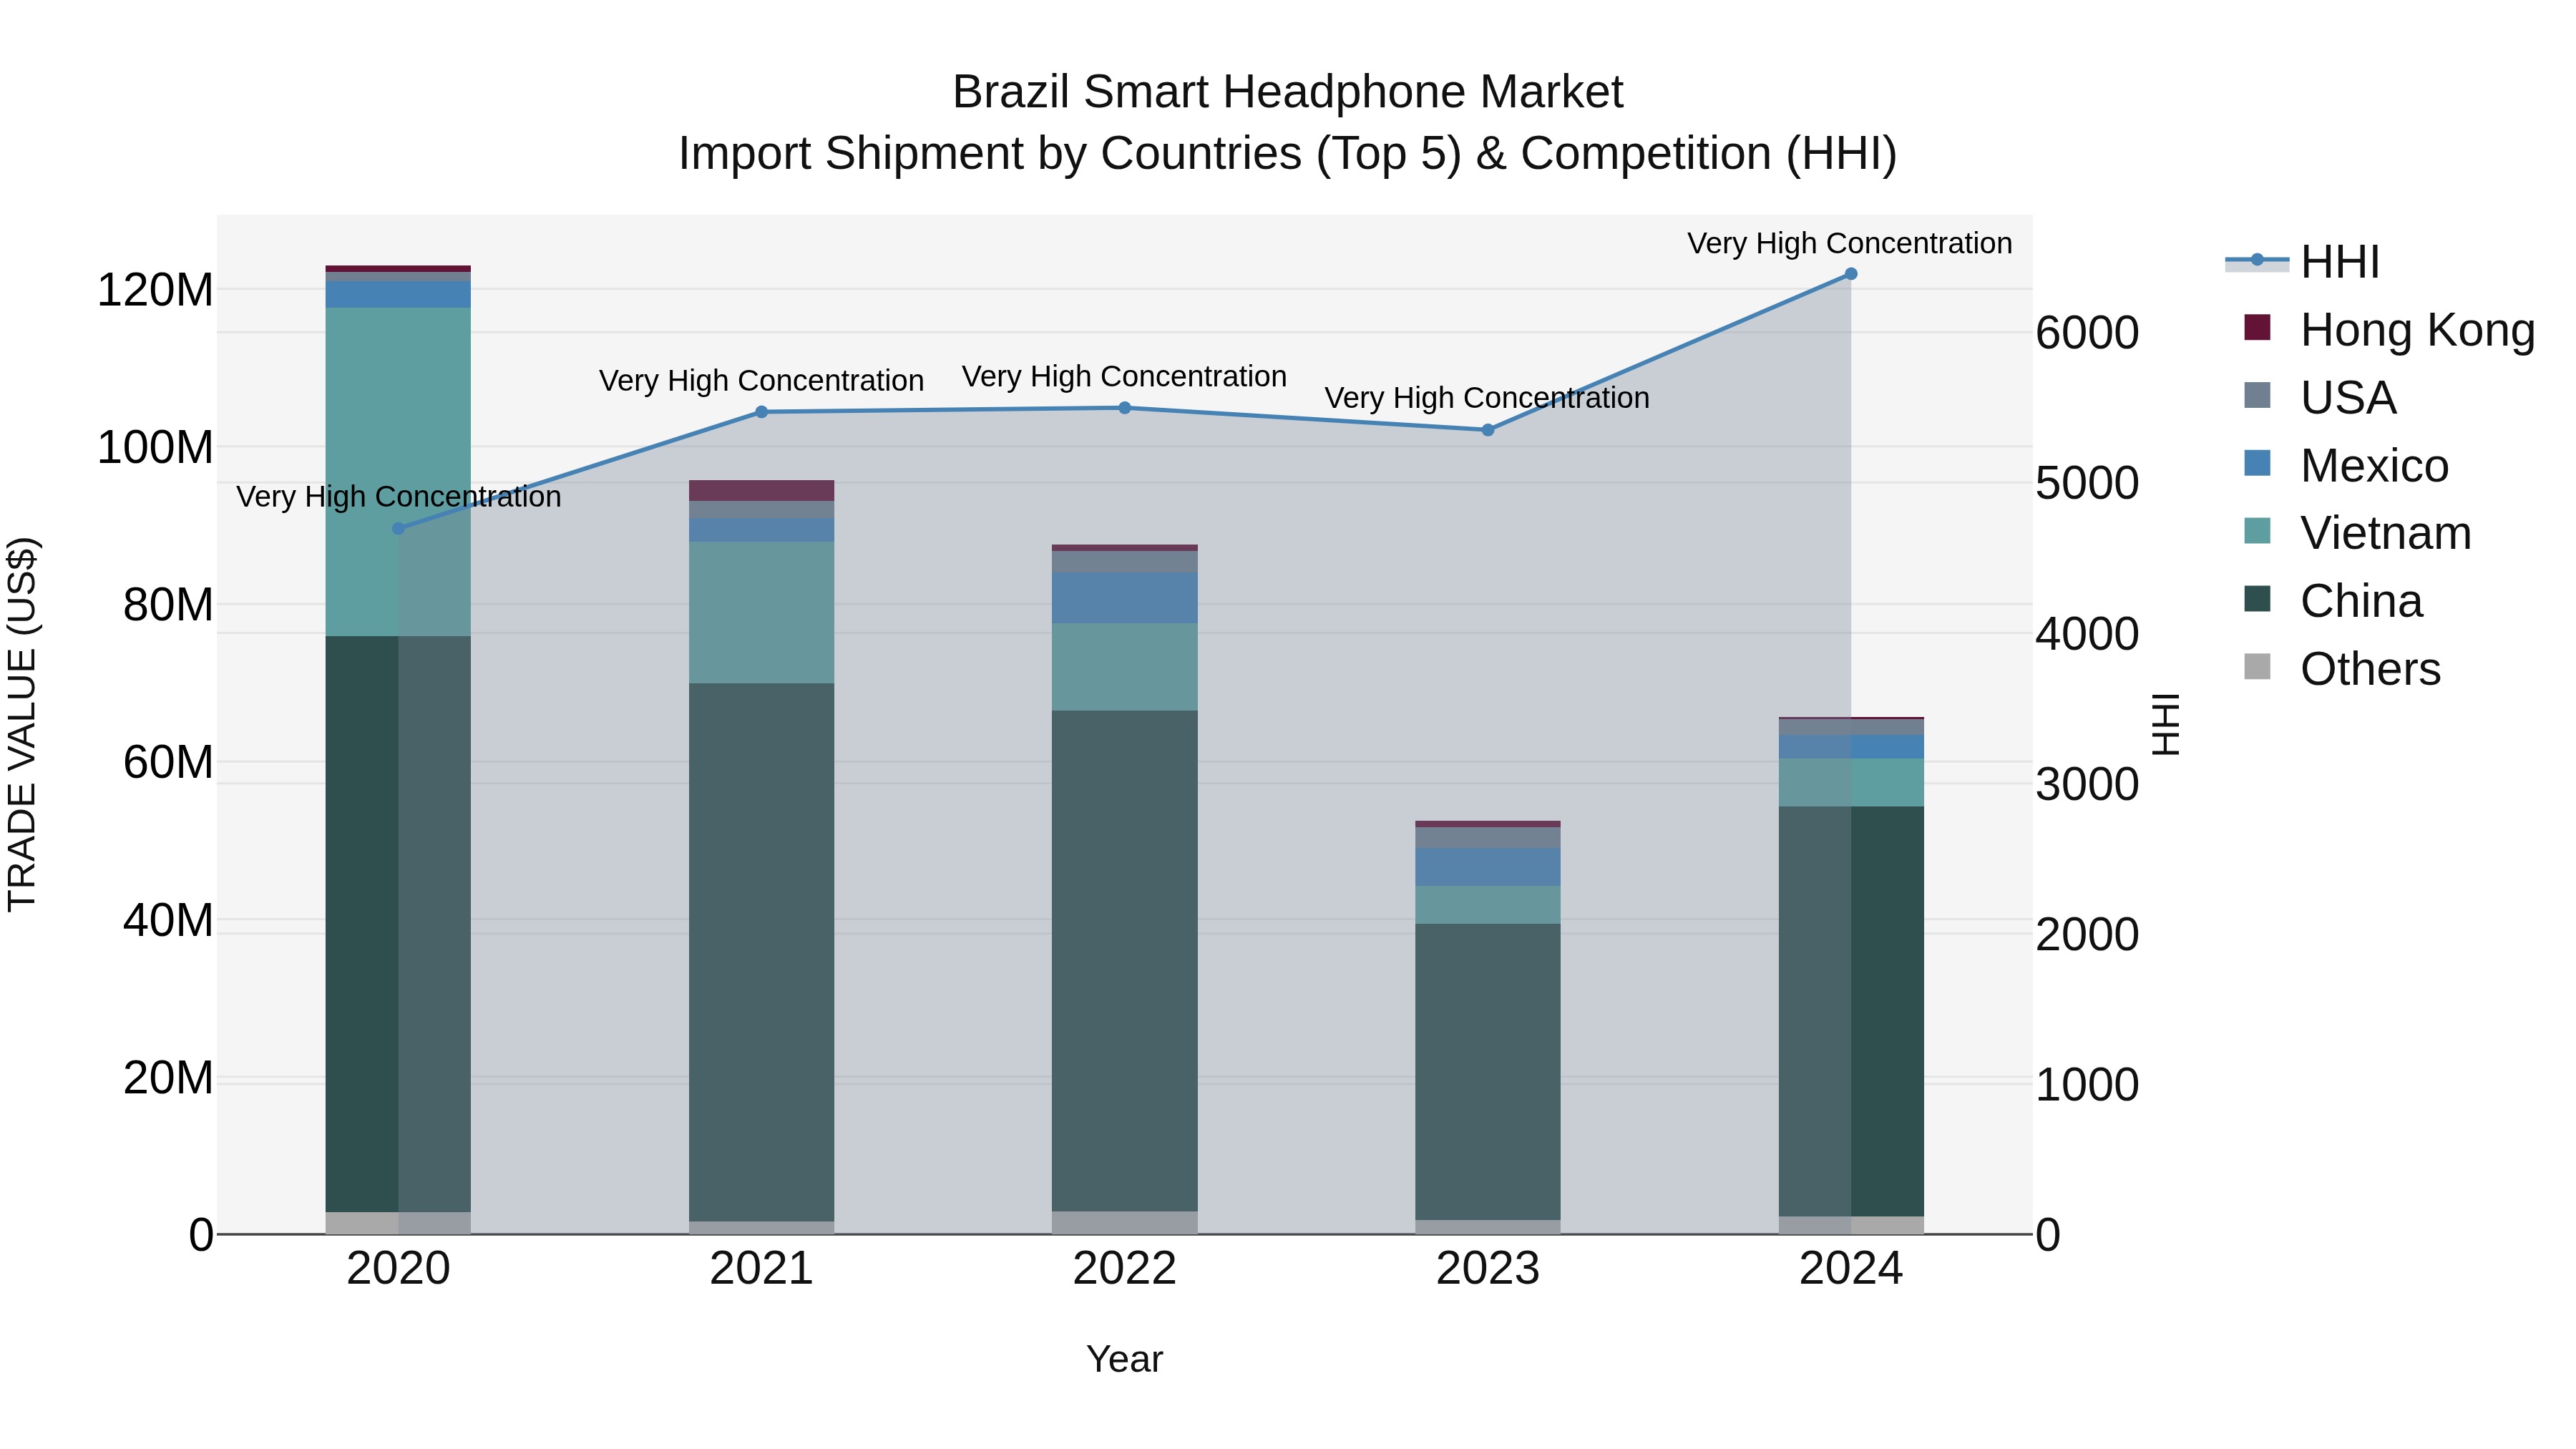The image size is (2576, 1449).
Task: Click the 60M left axis tick label
Action: tap(168, 762)
